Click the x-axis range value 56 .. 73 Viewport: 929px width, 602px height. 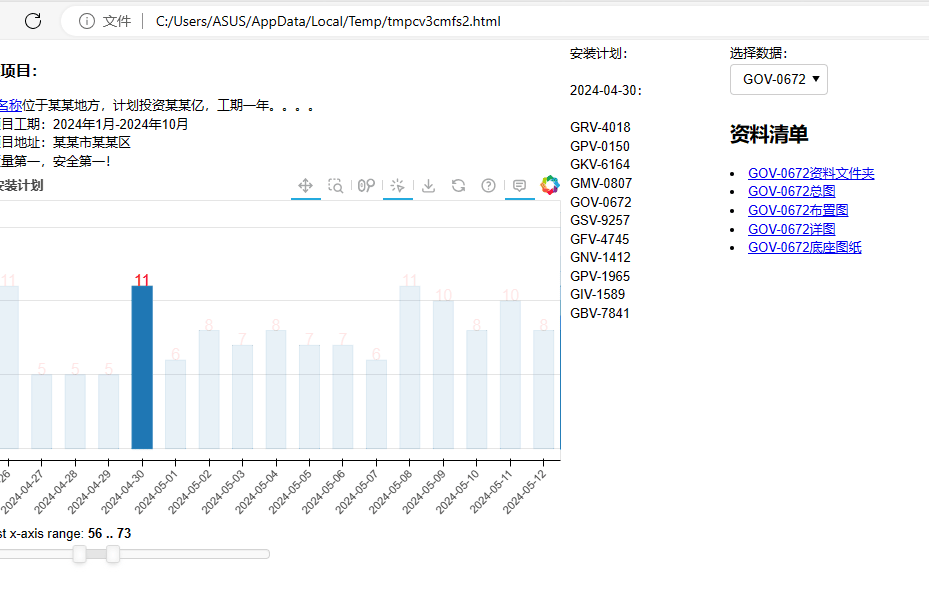point(110,533)
